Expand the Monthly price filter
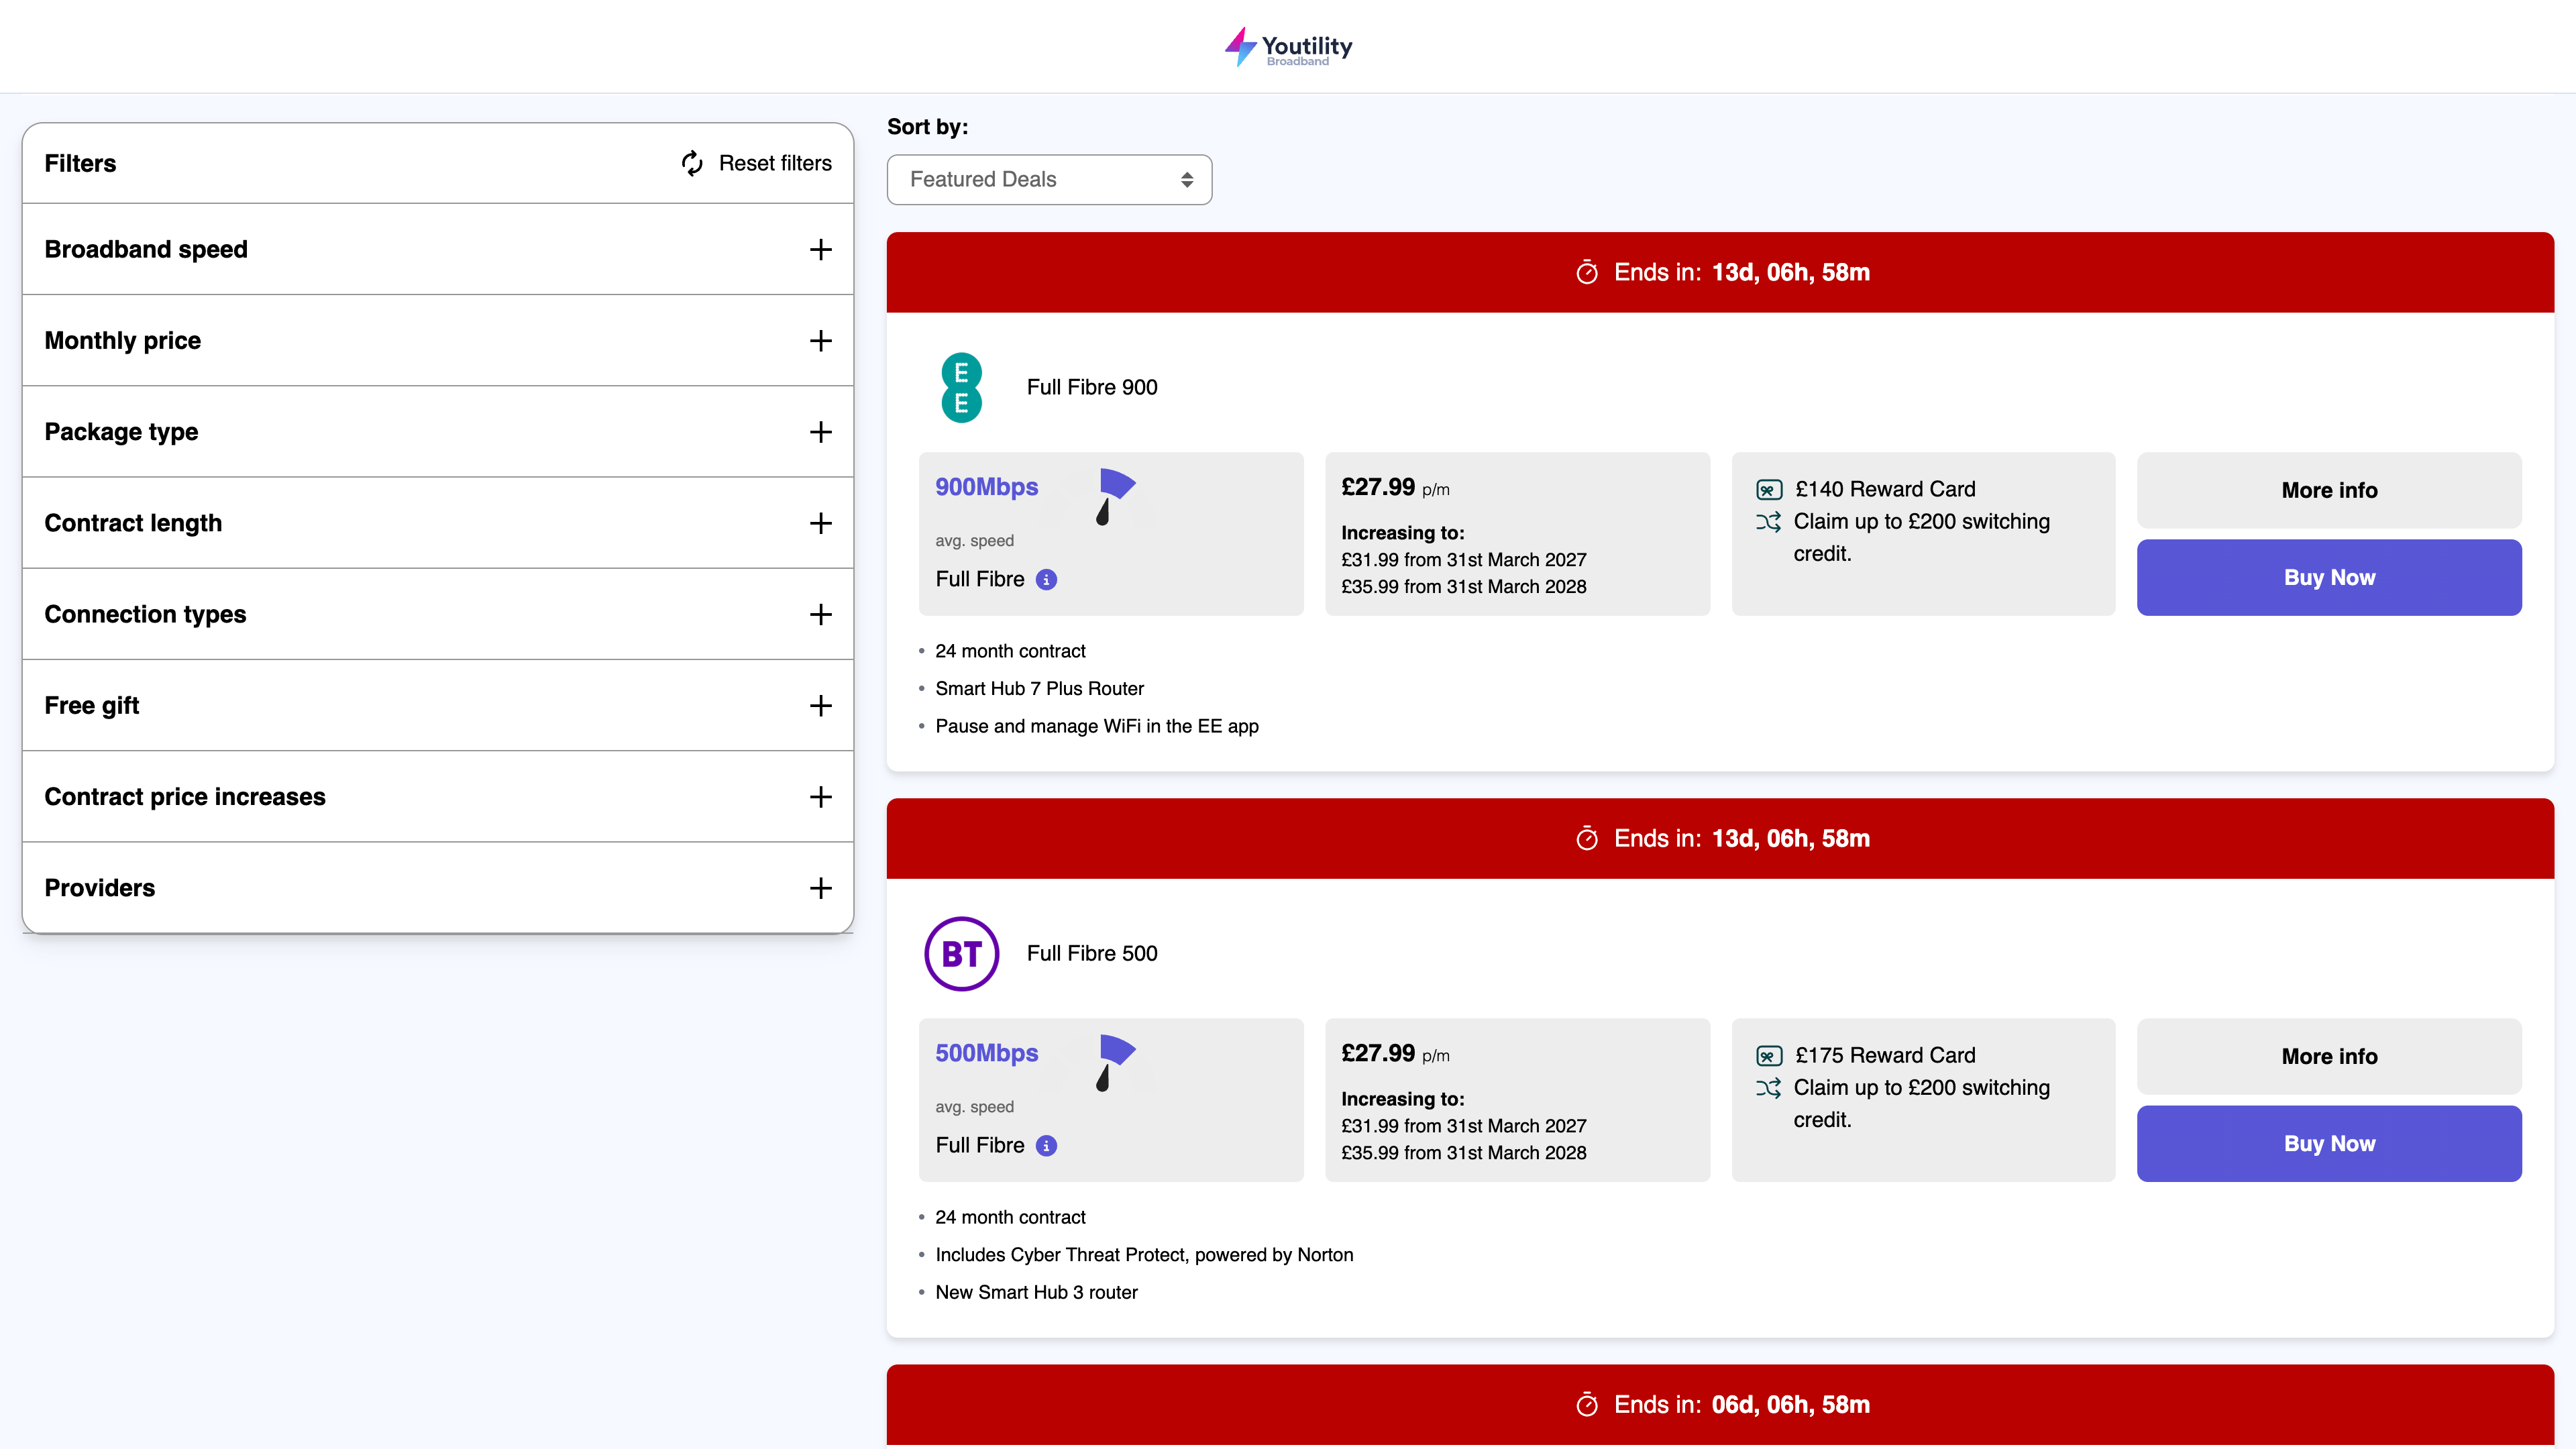The image size is (2576, 1449). pos(438,340)
